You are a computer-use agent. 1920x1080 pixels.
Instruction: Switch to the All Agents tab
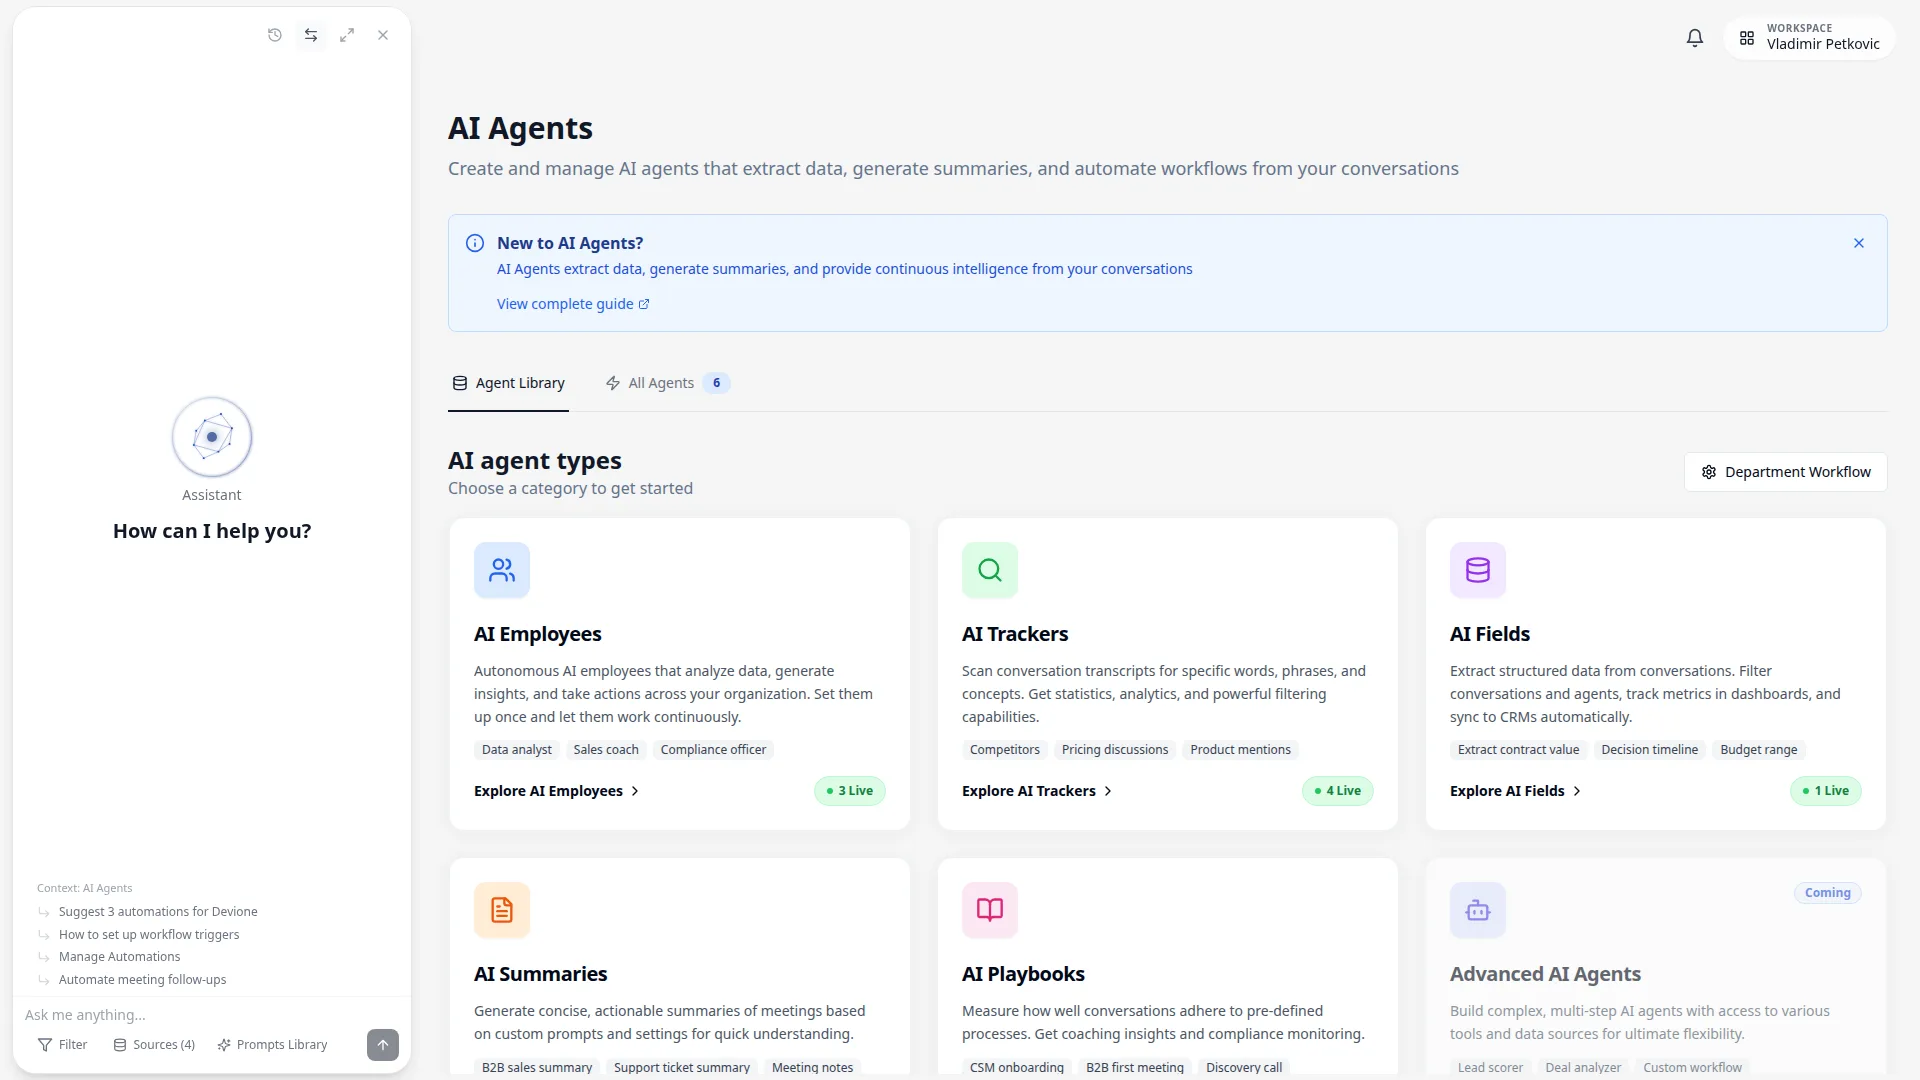(668, 383)
